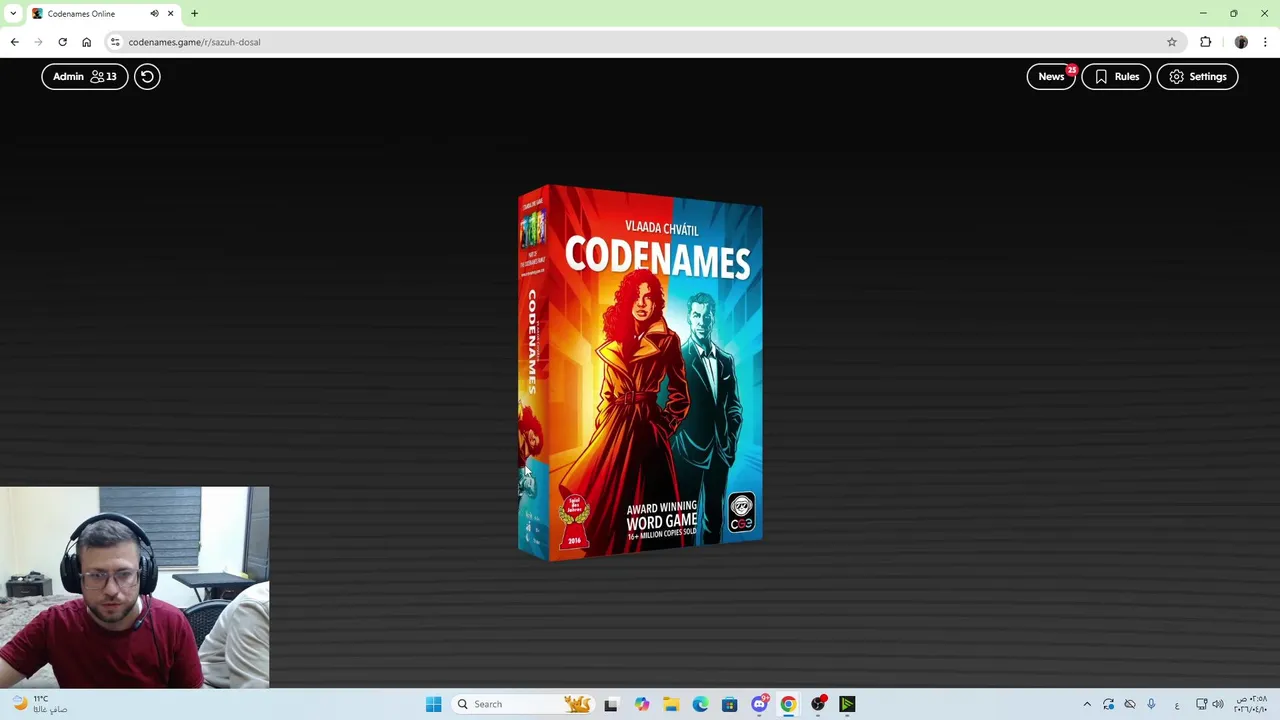Open the weather widget on taskbar
Image resolution: width=1280 pixels, height=720 pixels.
pos(39,704)
